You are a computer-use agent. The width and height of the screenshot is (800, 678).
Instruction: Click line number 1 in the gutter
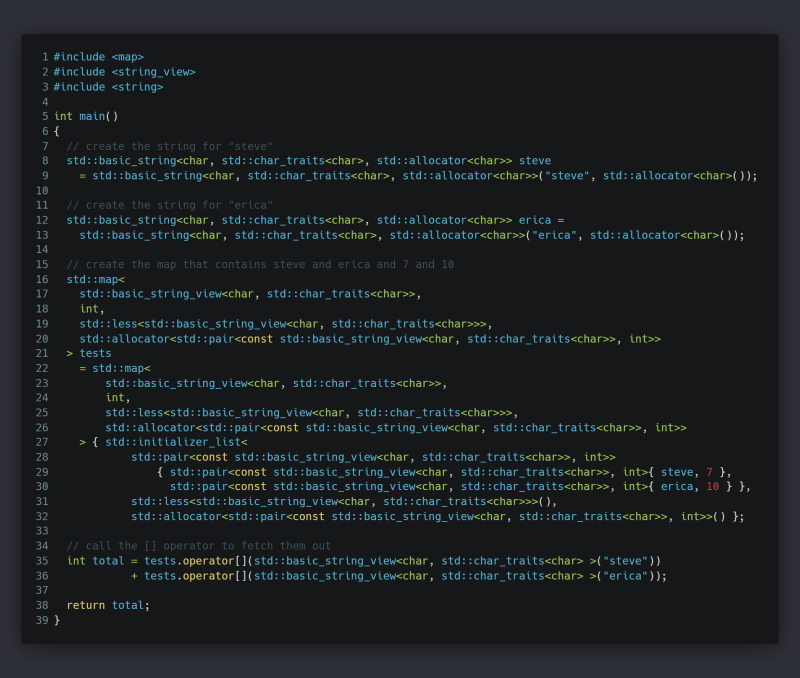tap(45, 57)
